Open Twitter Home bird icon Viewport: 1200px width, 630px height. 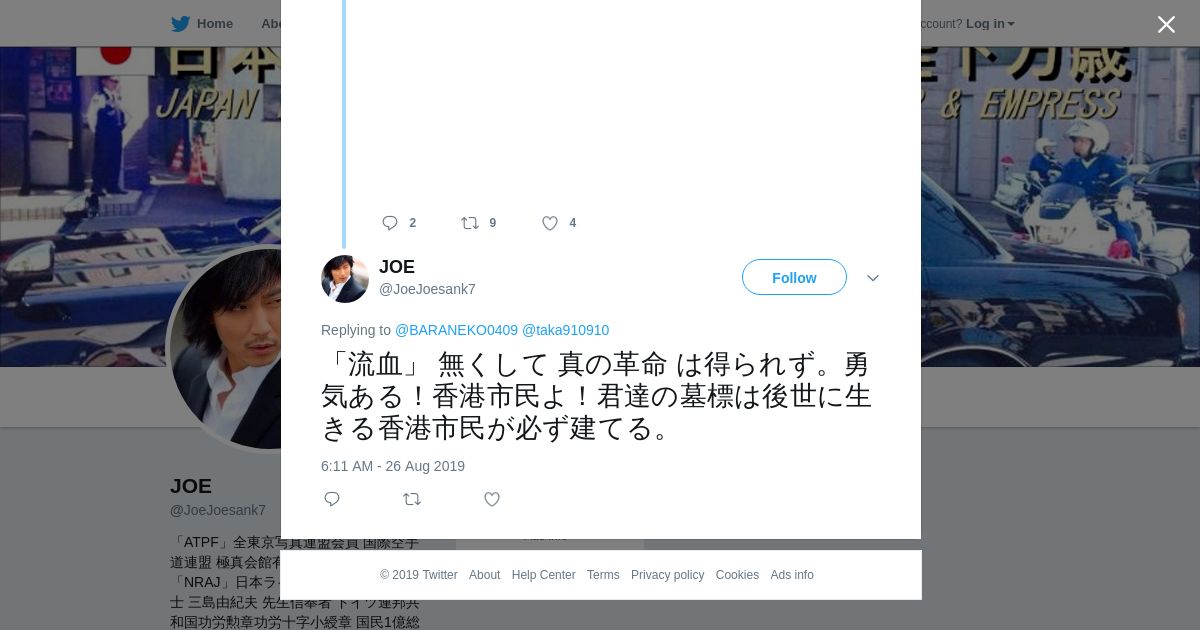[x=180, y=24]
